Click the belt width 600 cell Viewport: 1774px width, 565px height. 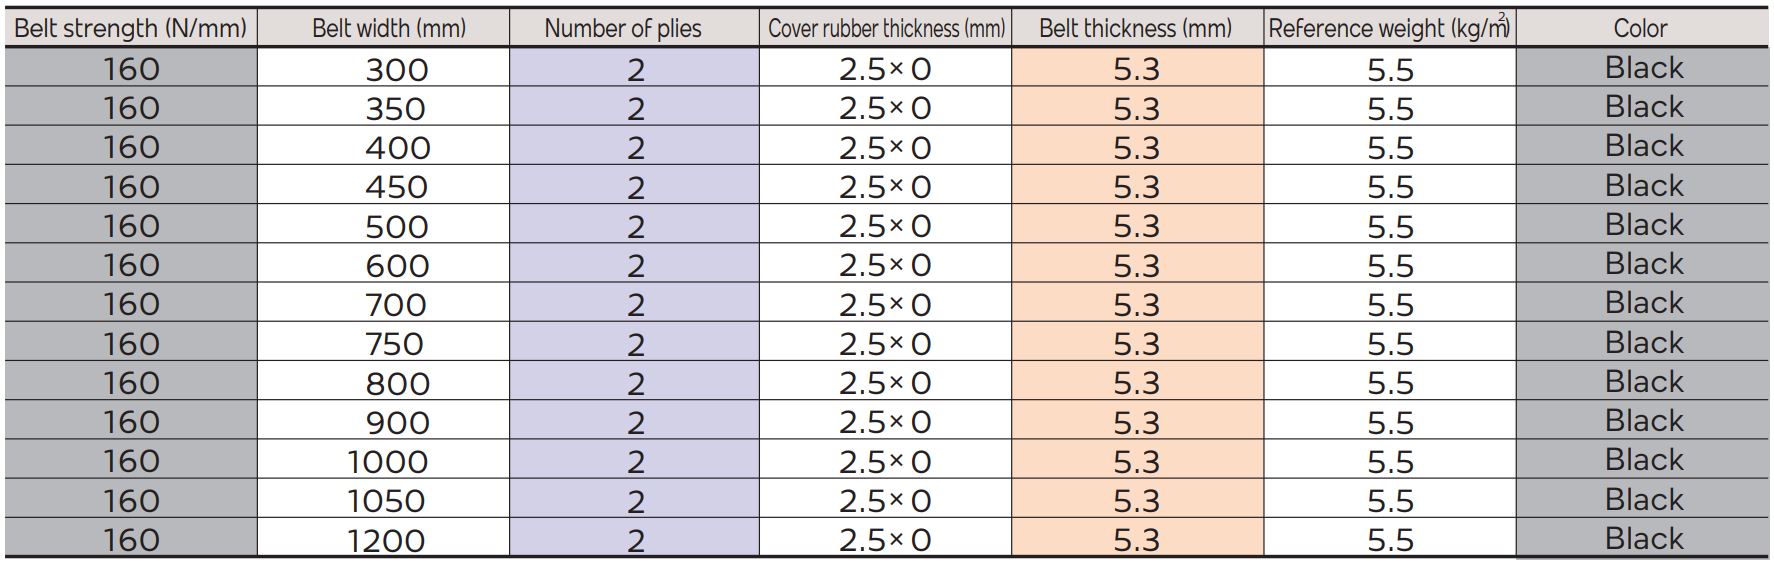(x=384, y=265)
